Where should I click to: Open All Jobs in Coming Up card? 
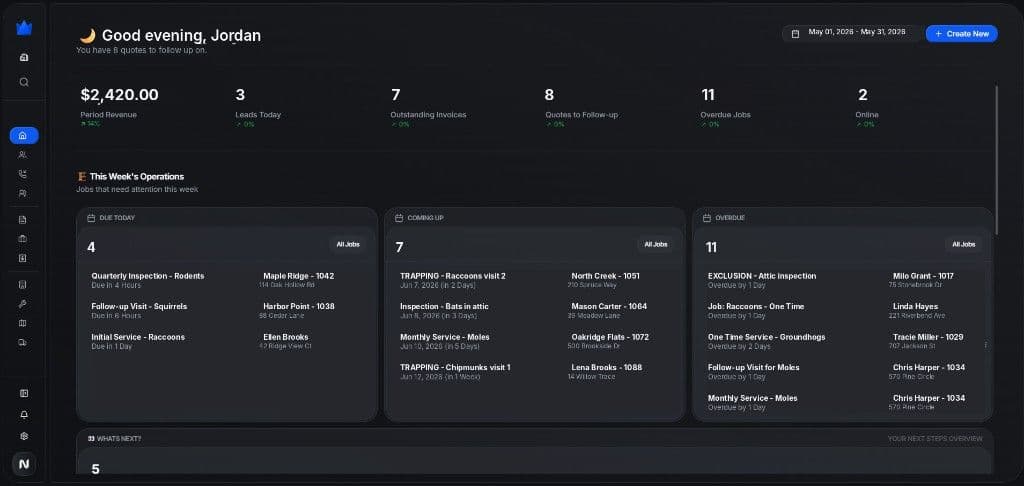tap(656, 244)
